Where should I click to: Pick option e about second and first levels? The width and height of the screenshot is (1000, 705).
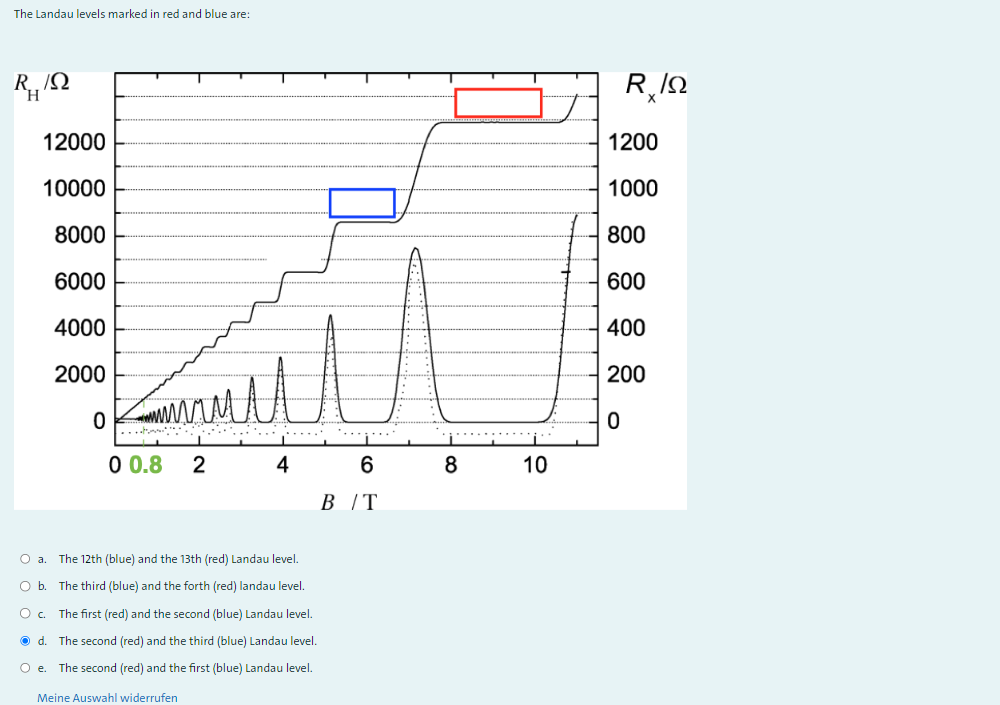coord(25,667)
